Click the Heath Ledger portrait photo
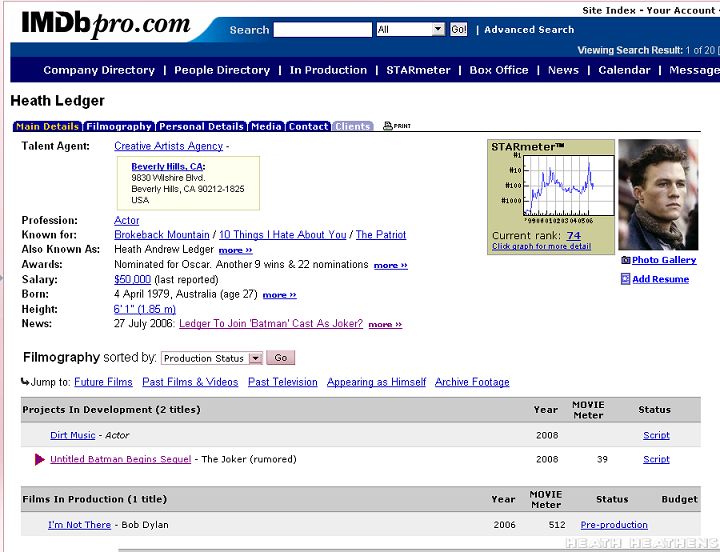Screen dimensions: 720x552 (658, 195)
